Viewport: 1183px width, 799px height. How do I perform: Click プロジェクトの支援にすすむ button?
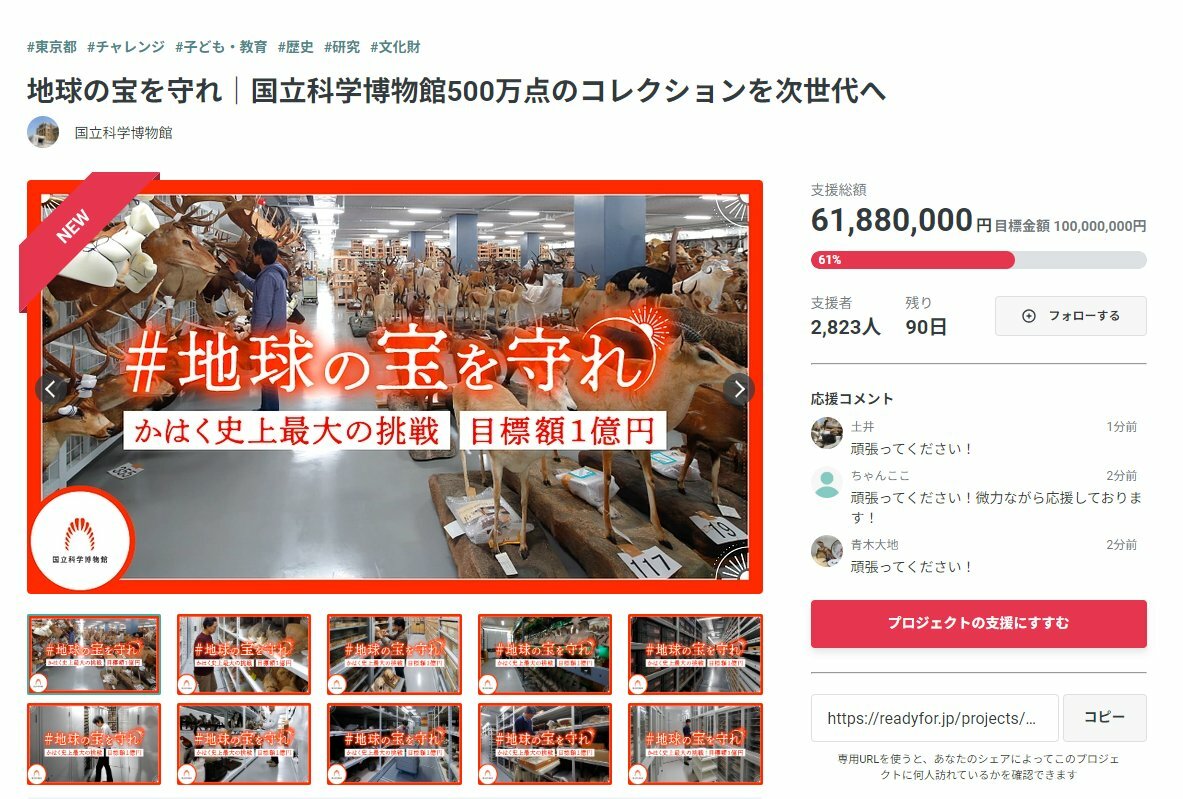(x=979, y=623)
